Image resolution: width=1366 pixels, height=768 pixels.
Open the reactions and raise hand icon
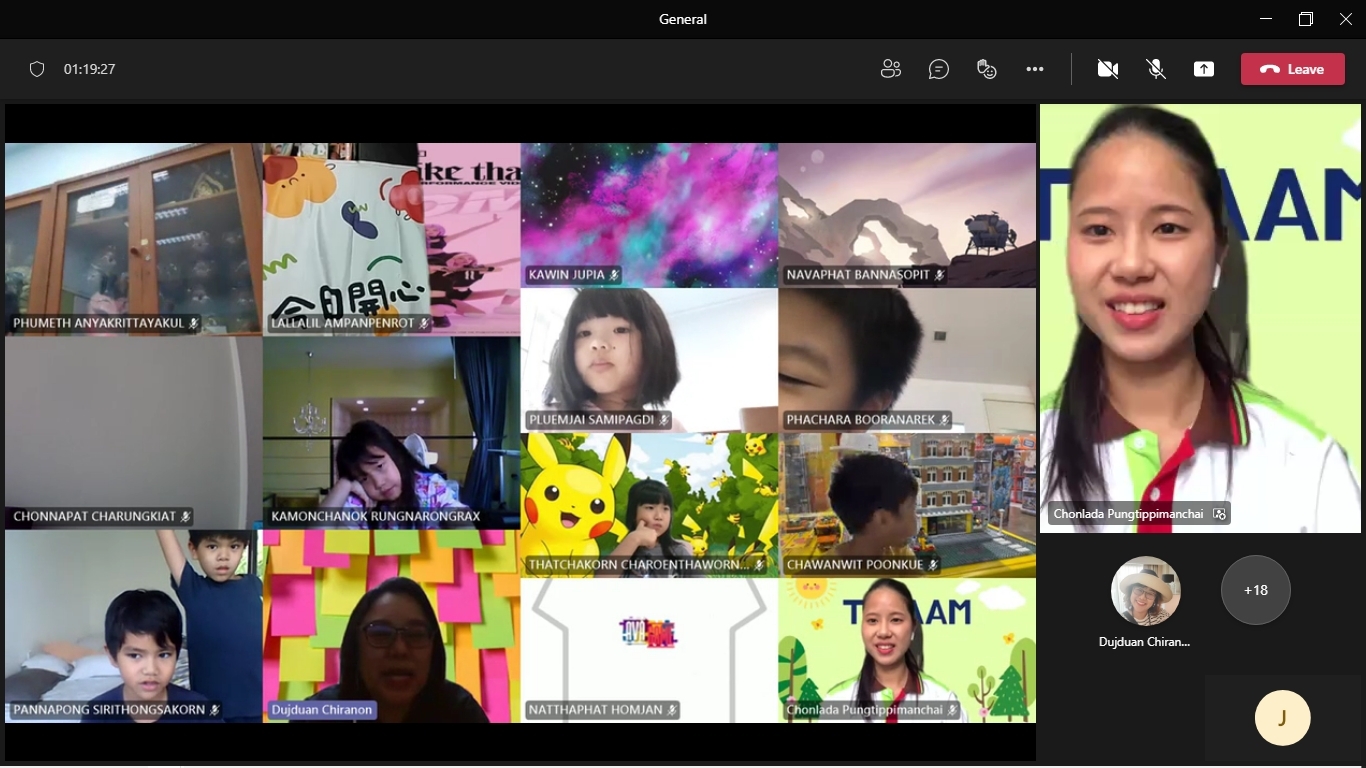(x=987, y=69)
